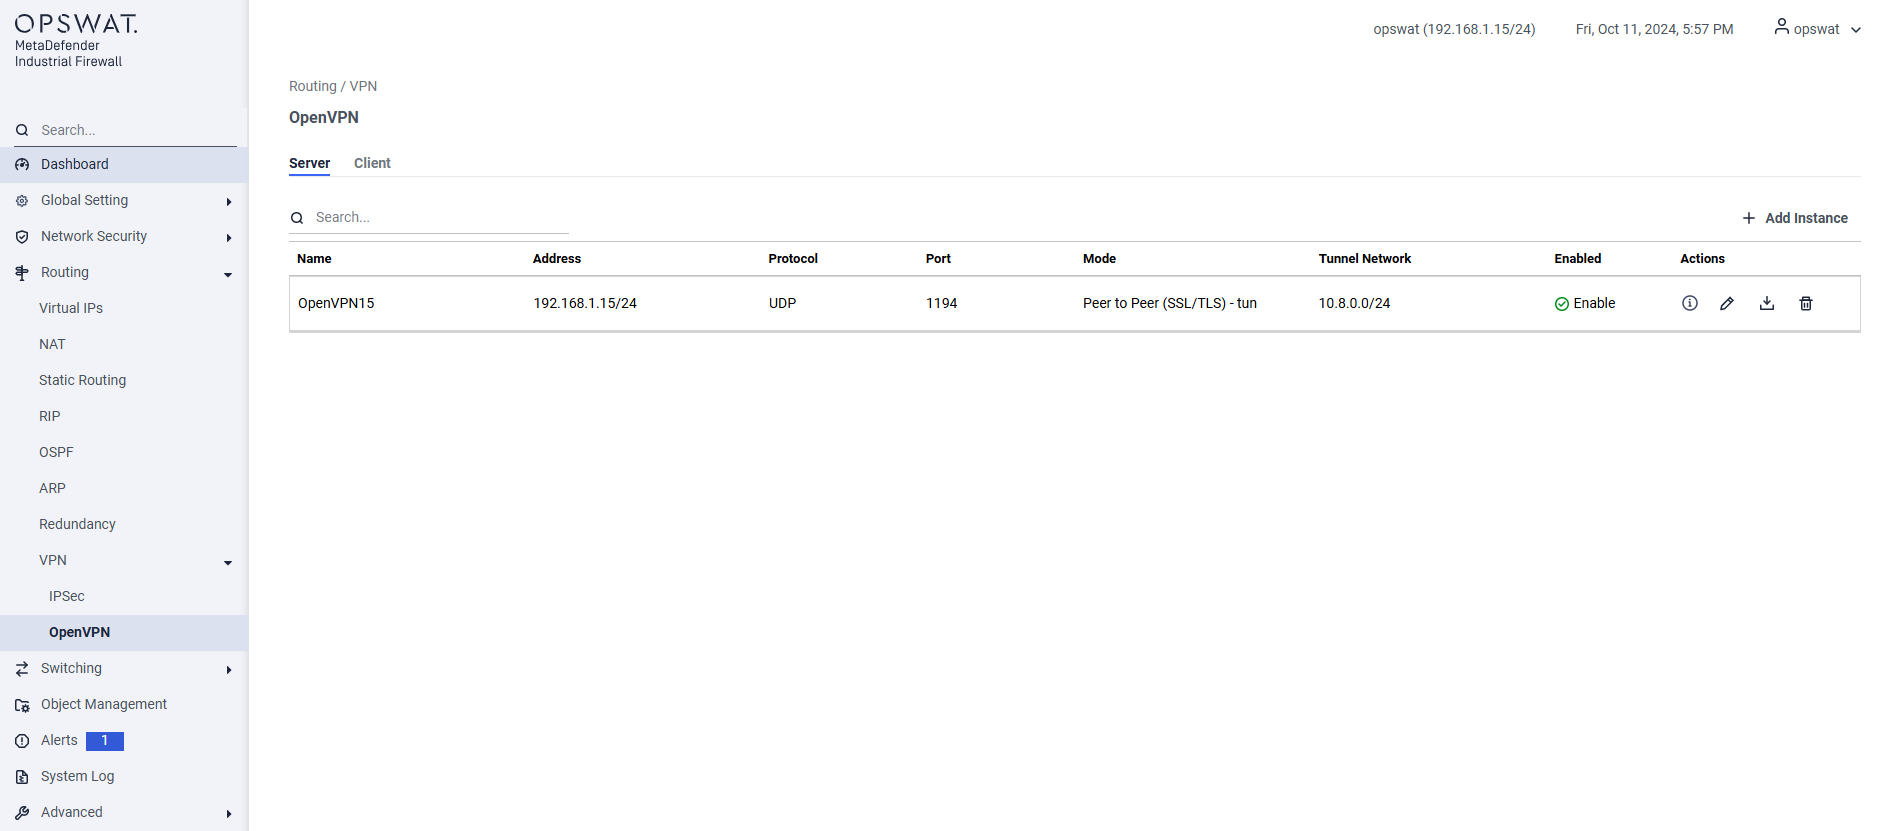This screenshot has width=1890, height=831.
Task: Click the opswat username label
Action: (1816, 29)
